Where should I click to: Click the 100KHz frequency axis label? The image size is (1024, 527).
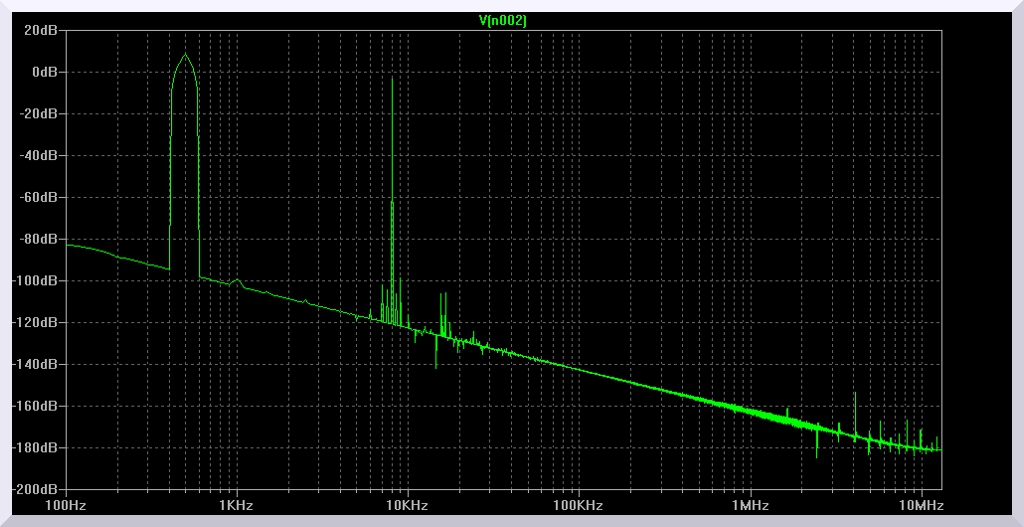(579, 506)
